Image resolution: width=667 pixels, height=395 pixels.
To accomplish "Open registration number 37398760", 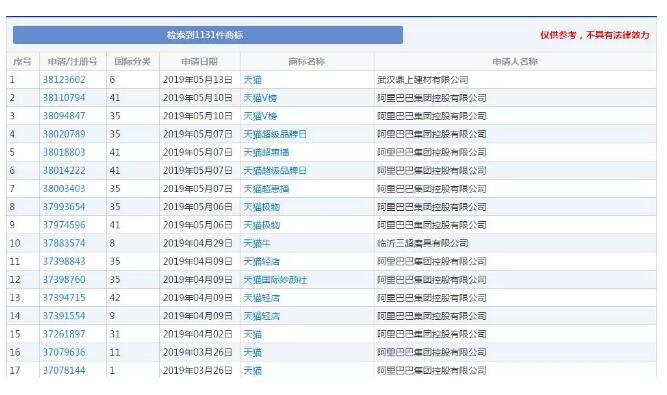I will click(64, 279).
